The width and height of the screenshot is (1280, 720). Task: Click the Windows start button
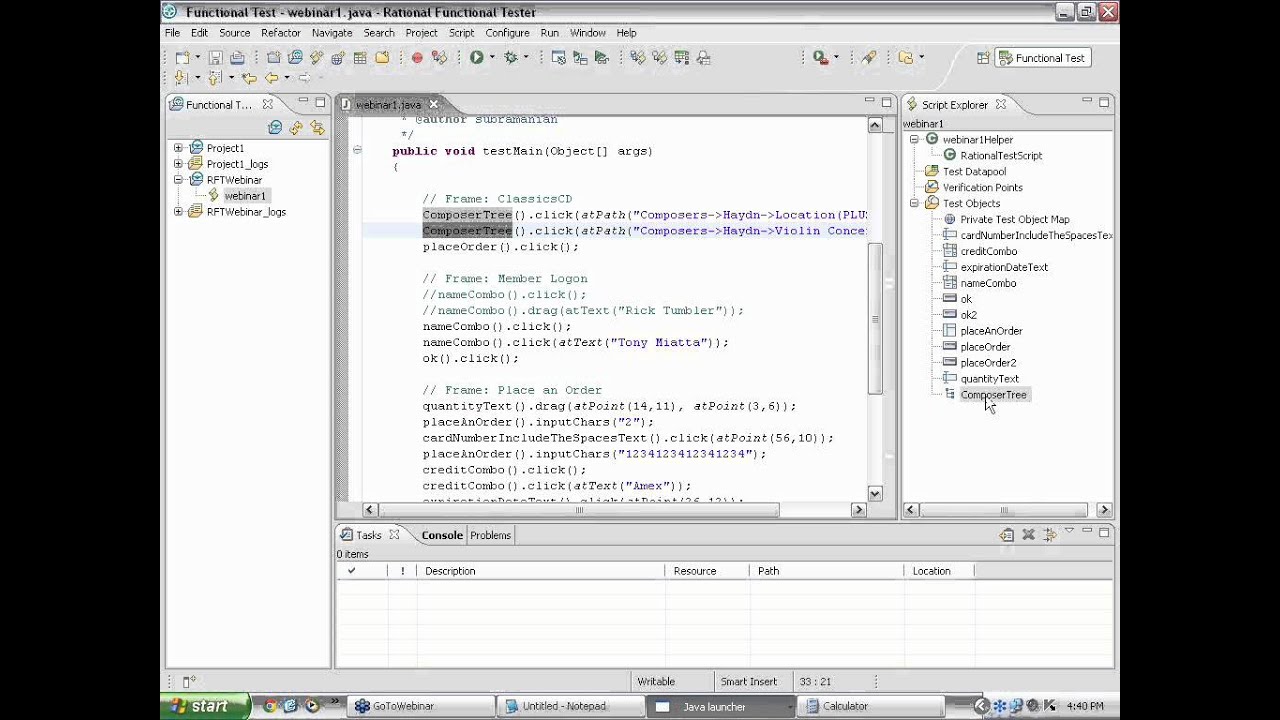(x=205, y=706)
